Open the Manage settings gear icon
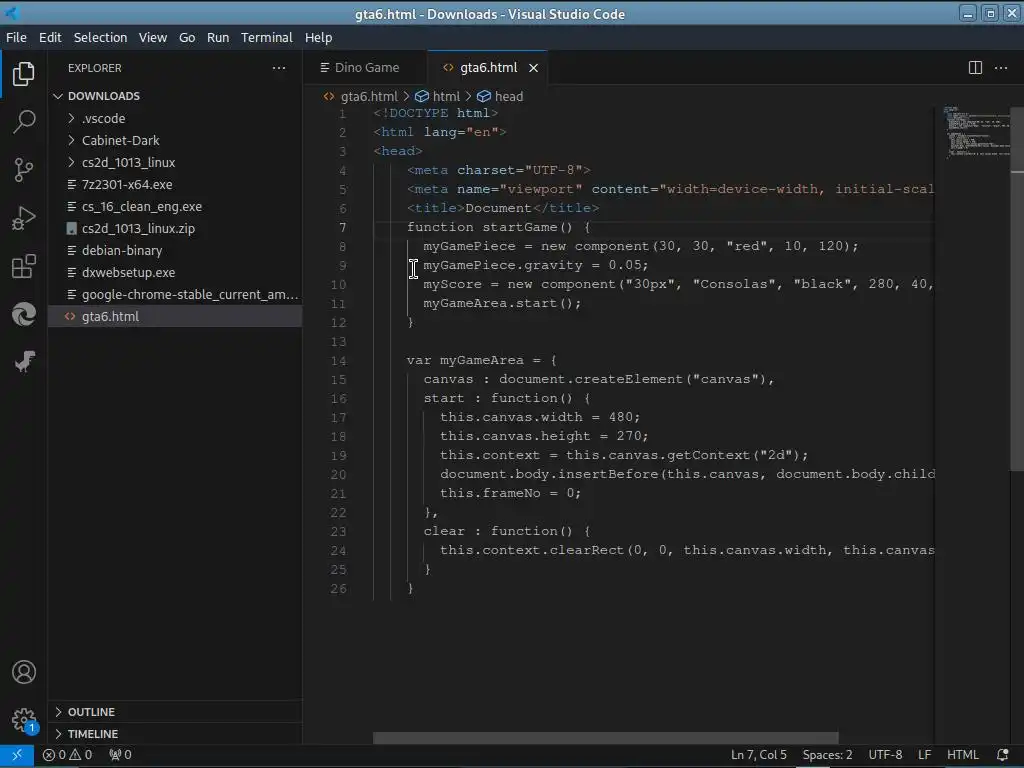Image resolution: width=1024 pixels, height=768 pixels. click(x=24, y=720)
